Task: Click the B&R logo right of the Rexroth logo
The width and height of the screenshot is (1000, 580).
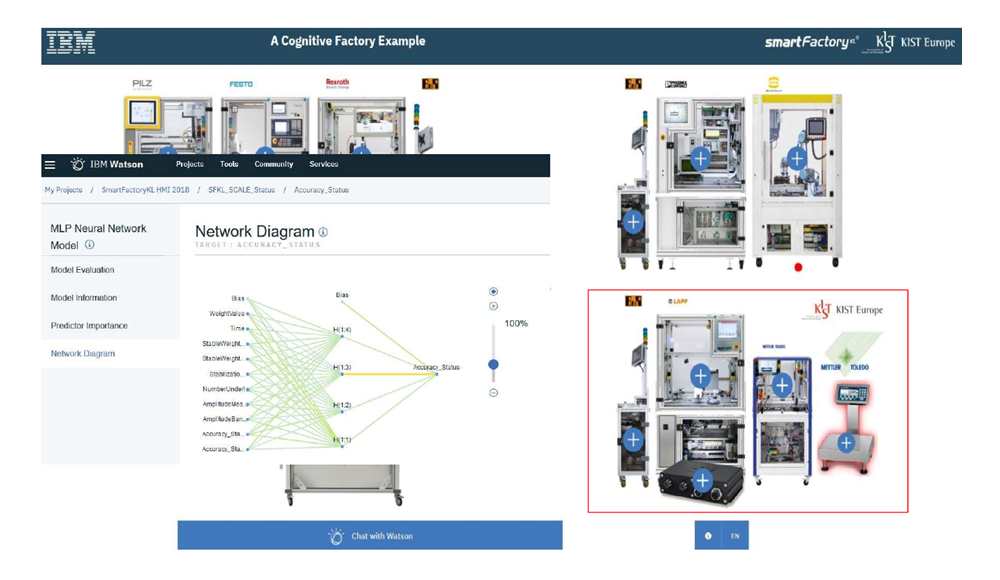Action: pyautogui.click(x=430, y=84)
